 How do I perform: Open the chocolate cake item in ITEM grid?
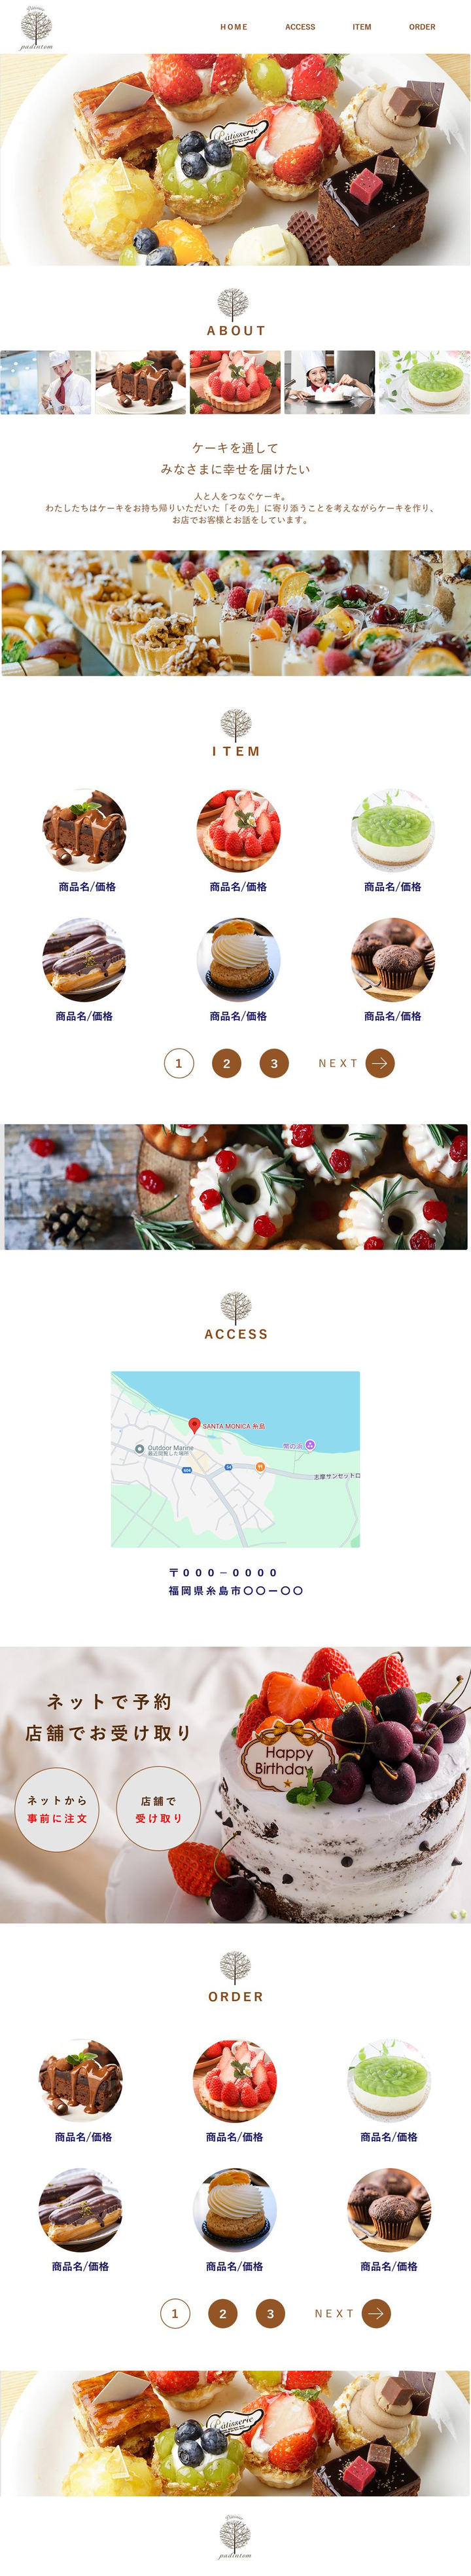tap(84, 830)
